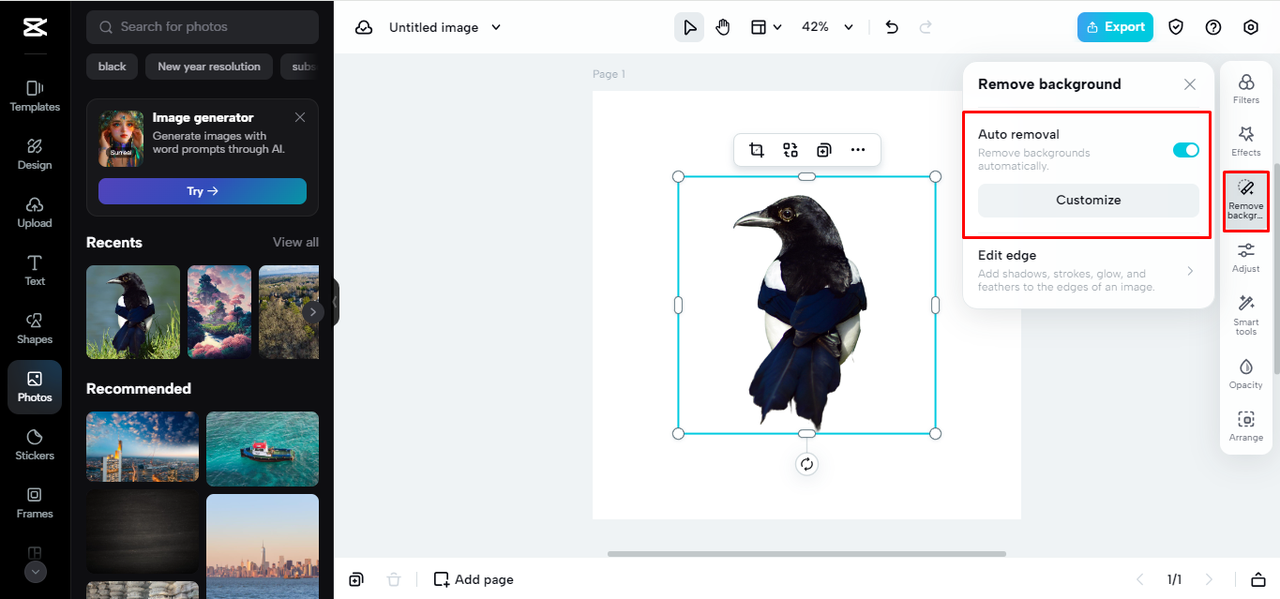1280x599 pixels.
Task: Open settings hexagon icon
Action: tap(1250, 27)
